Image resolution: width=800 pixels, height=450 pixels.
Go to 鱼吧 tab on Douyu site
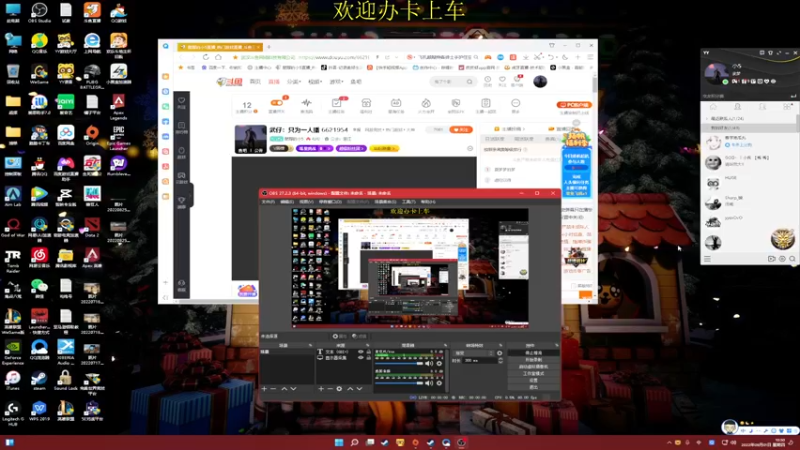(356, 82)
